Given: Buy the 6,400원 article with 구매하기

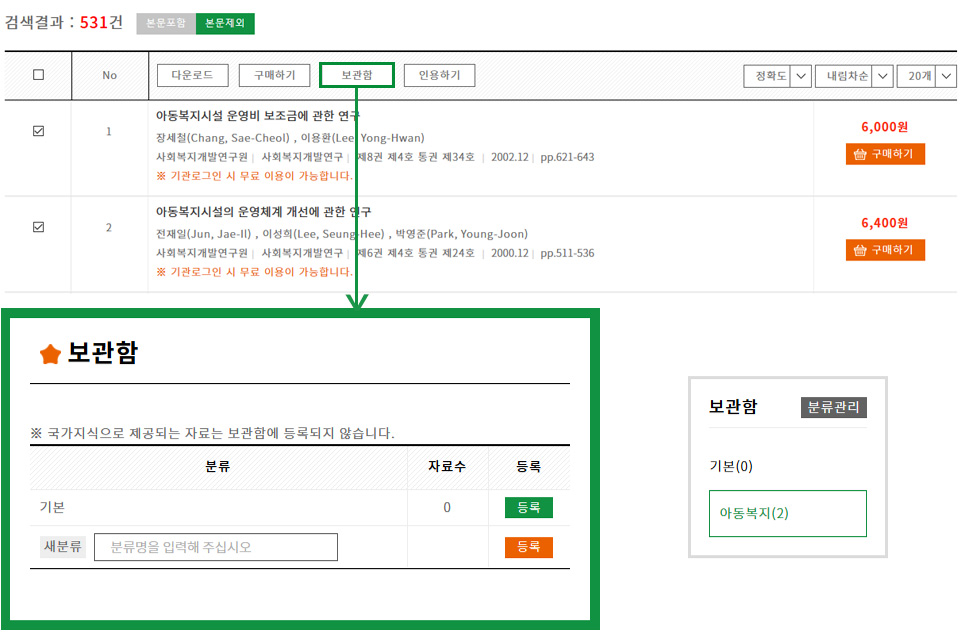Looking at the screenshot, I should 885,250.
